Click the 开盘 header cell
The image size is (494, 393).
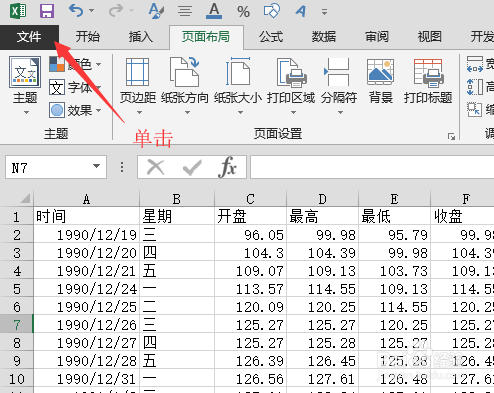click(250, 216)
